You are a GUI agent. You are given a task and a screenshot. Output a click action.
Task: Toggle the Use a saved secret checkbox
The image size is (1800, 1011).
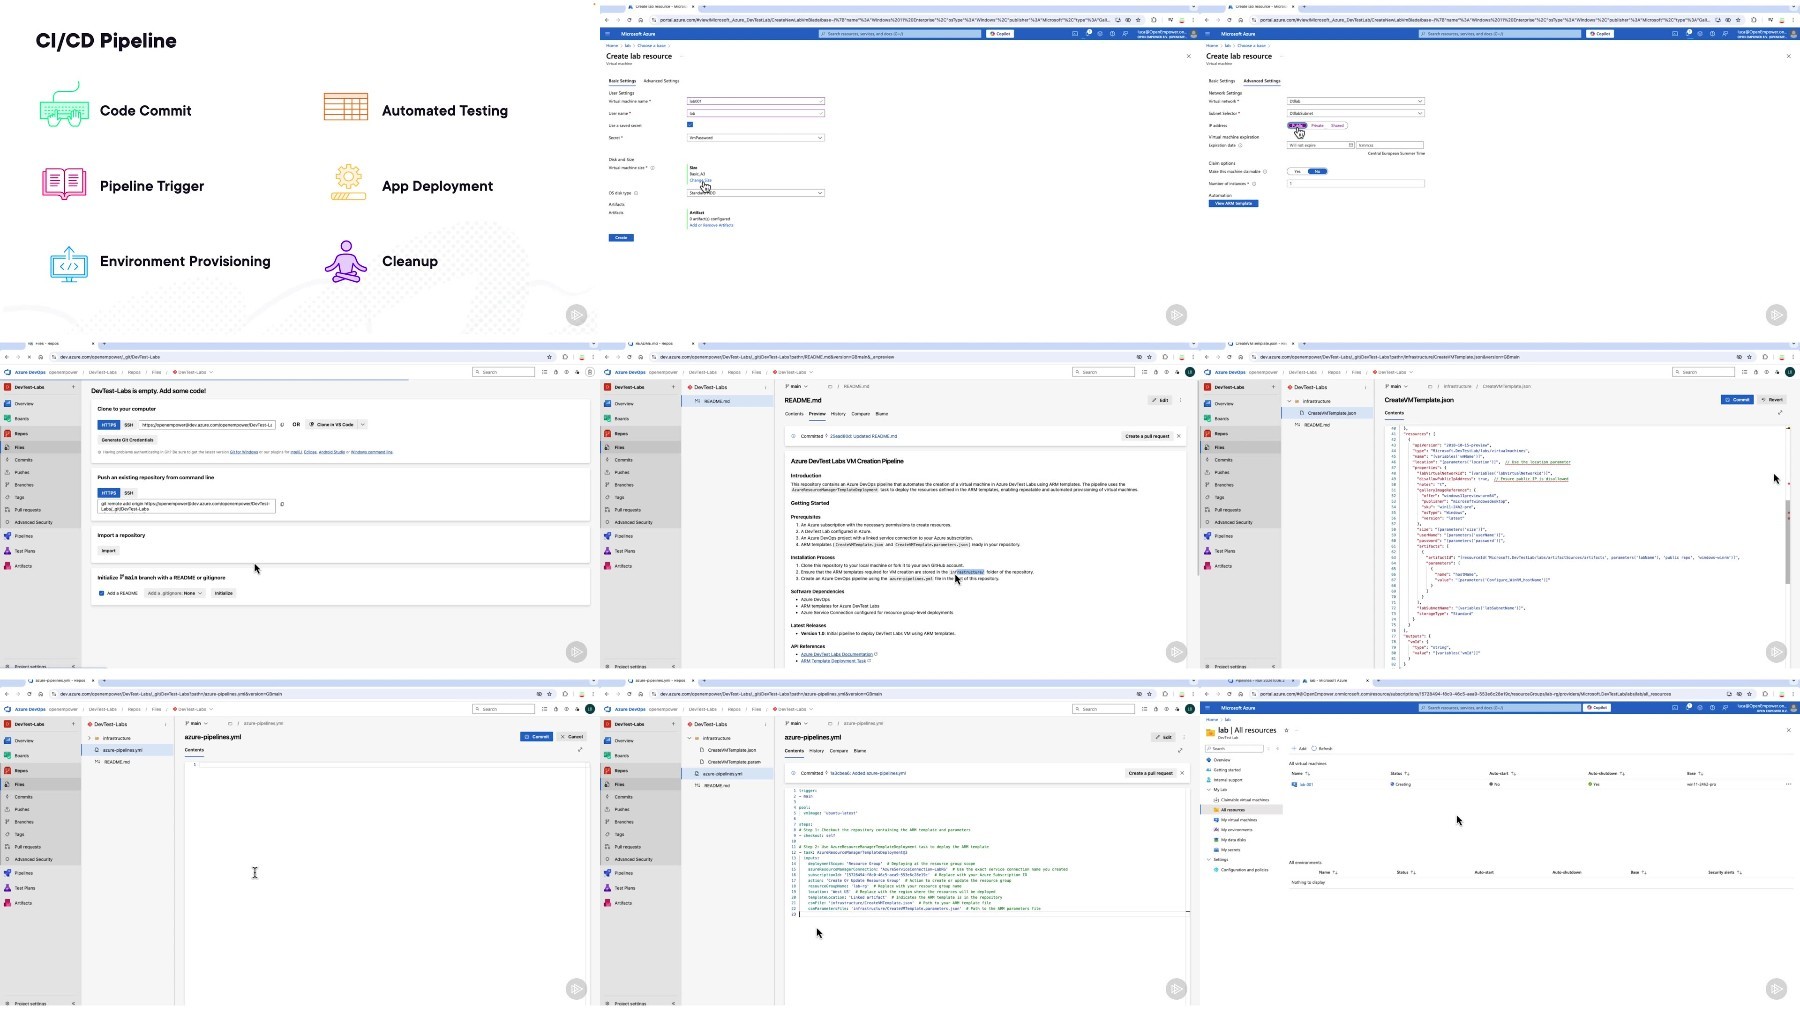coord(690,125)
